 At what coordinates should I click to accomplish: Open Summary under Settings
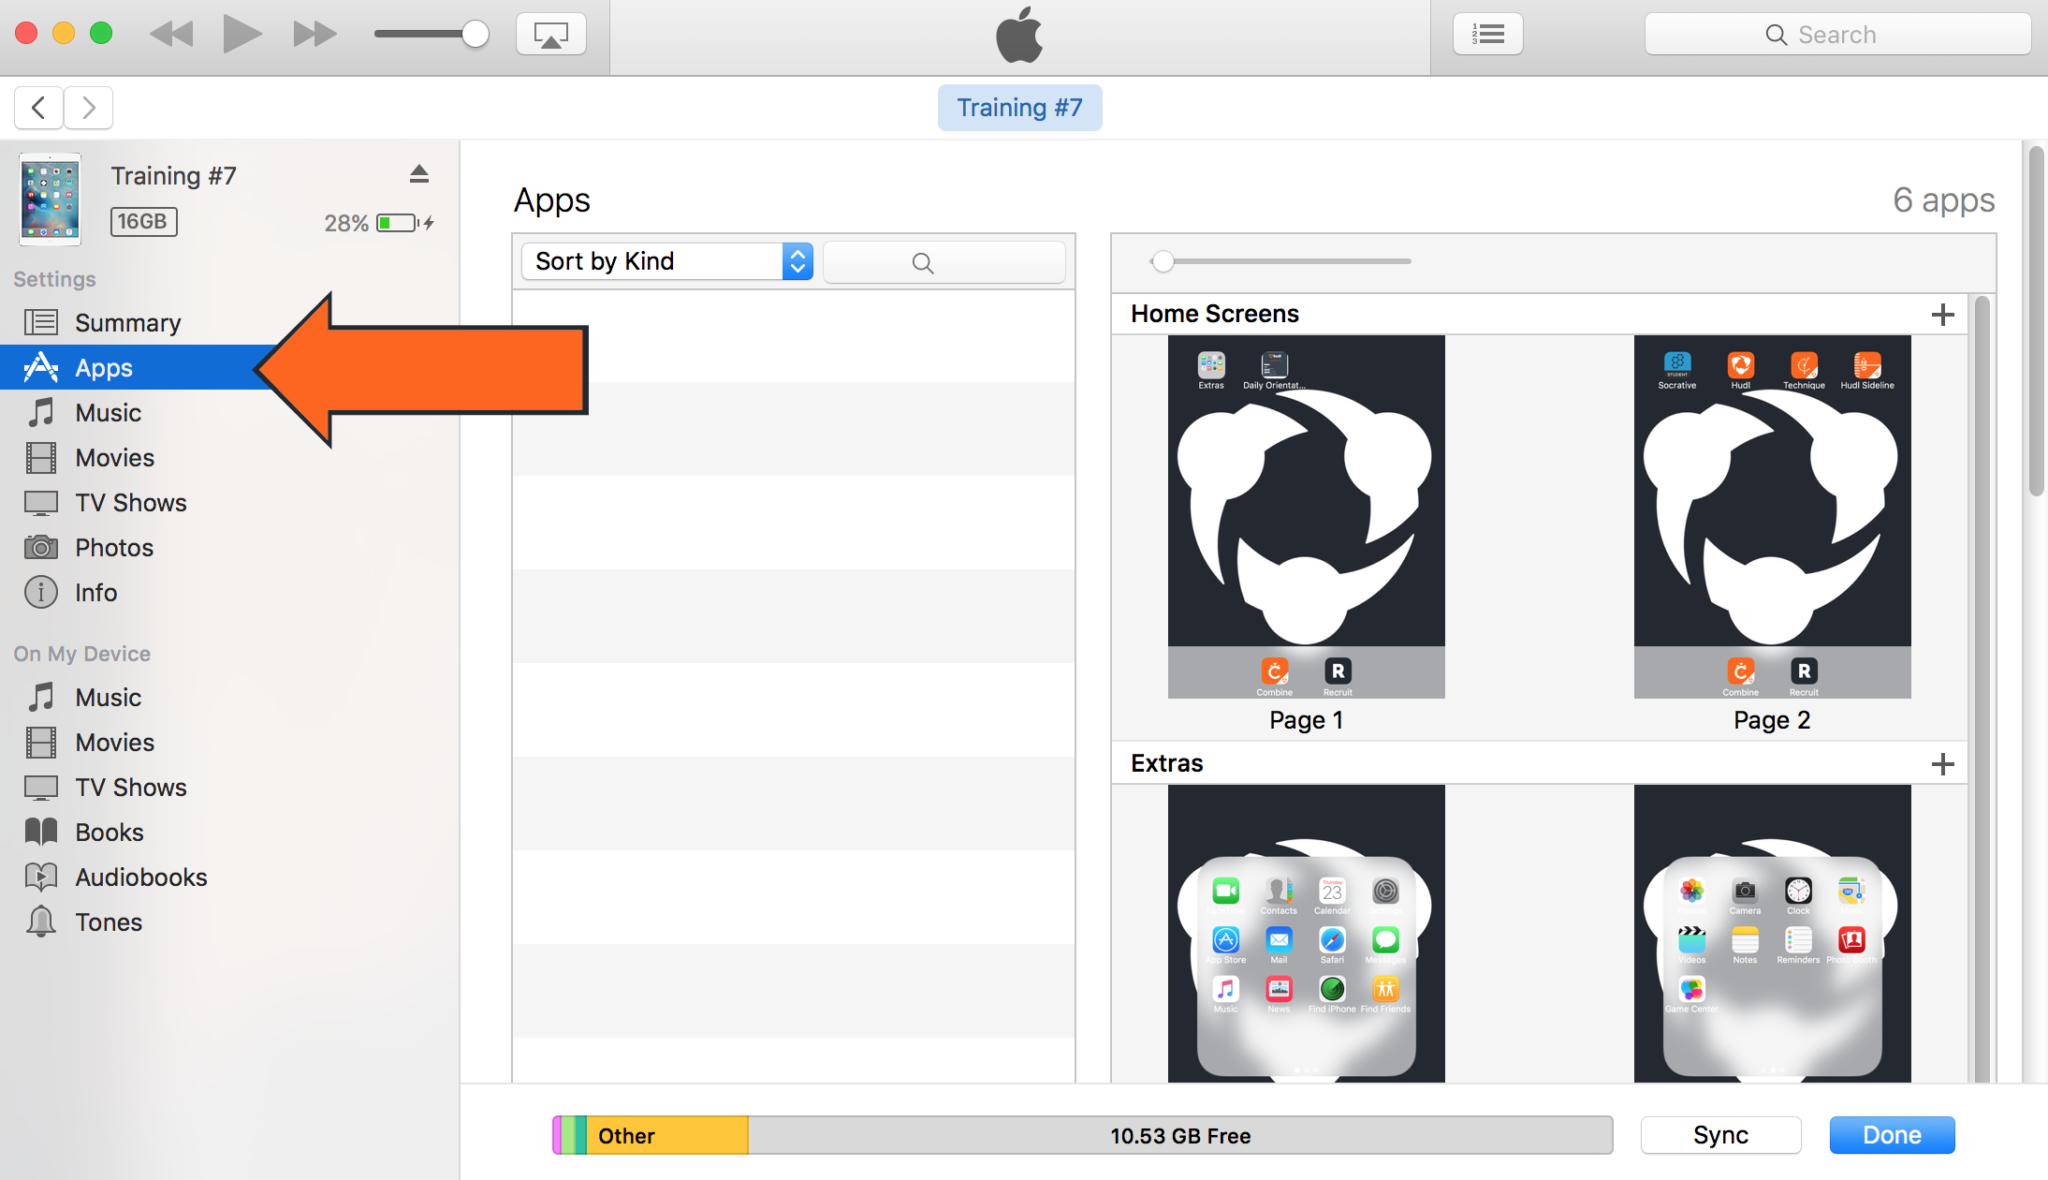(128, 322)
